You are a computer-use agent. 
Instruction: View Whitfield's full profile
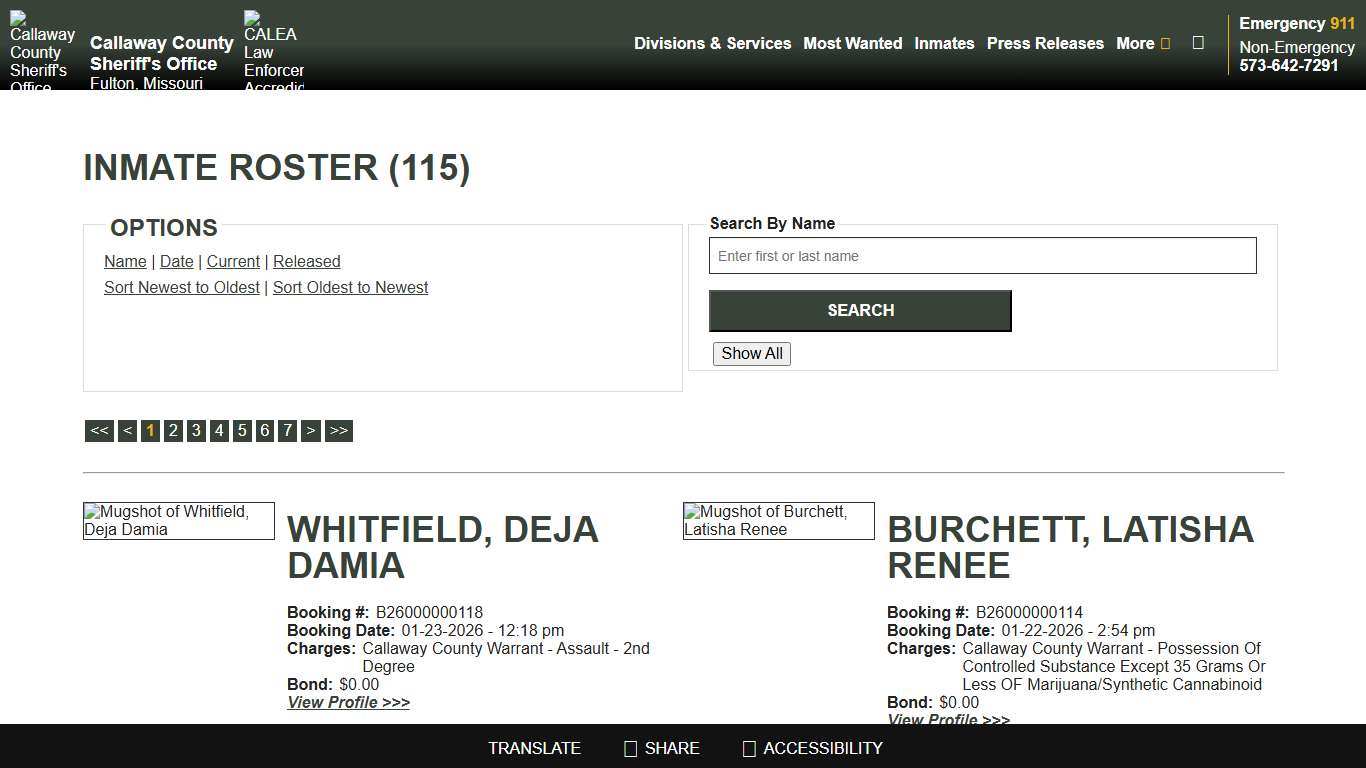[348, 702]
